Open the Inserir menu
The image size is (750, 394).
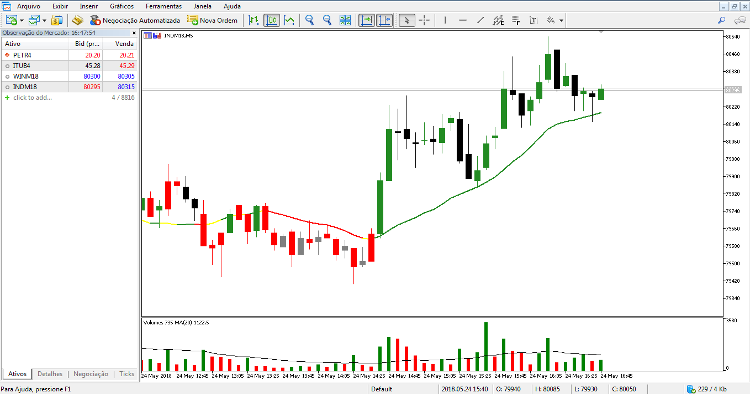point(89,6)
